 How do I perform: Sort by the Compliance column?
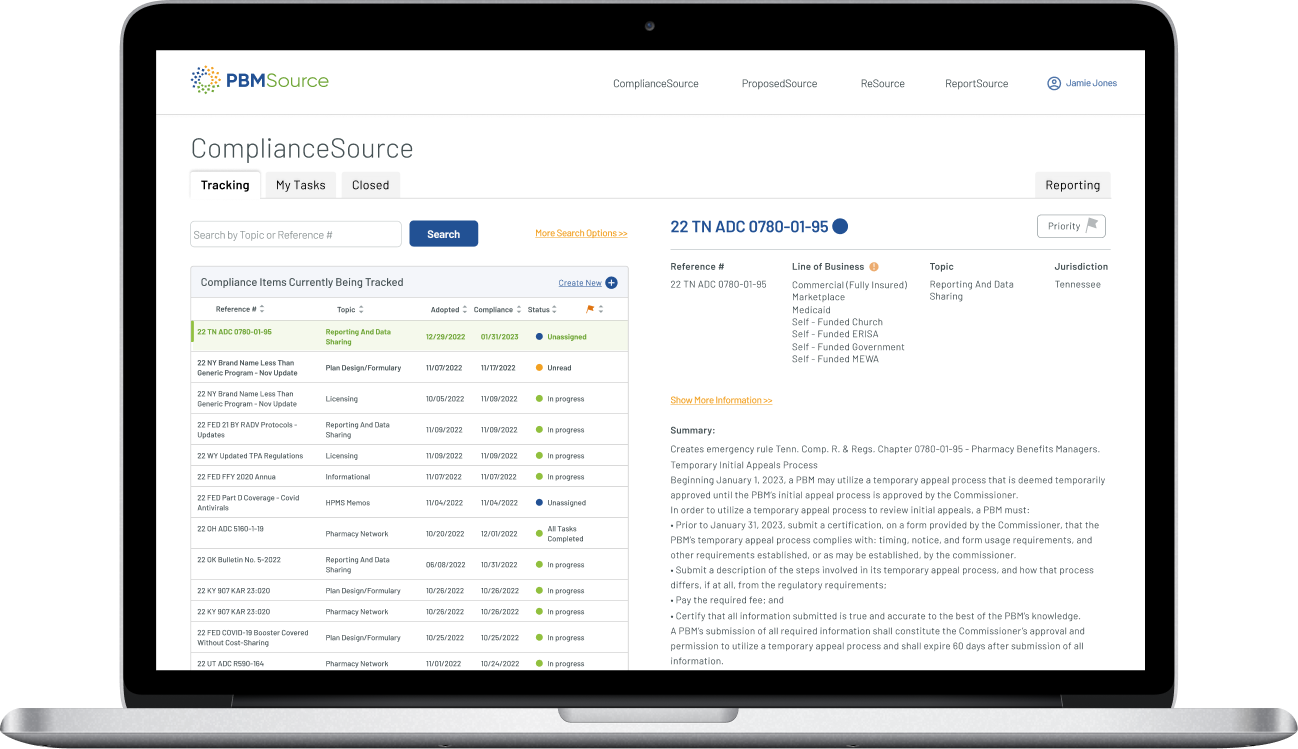[497, 309]
